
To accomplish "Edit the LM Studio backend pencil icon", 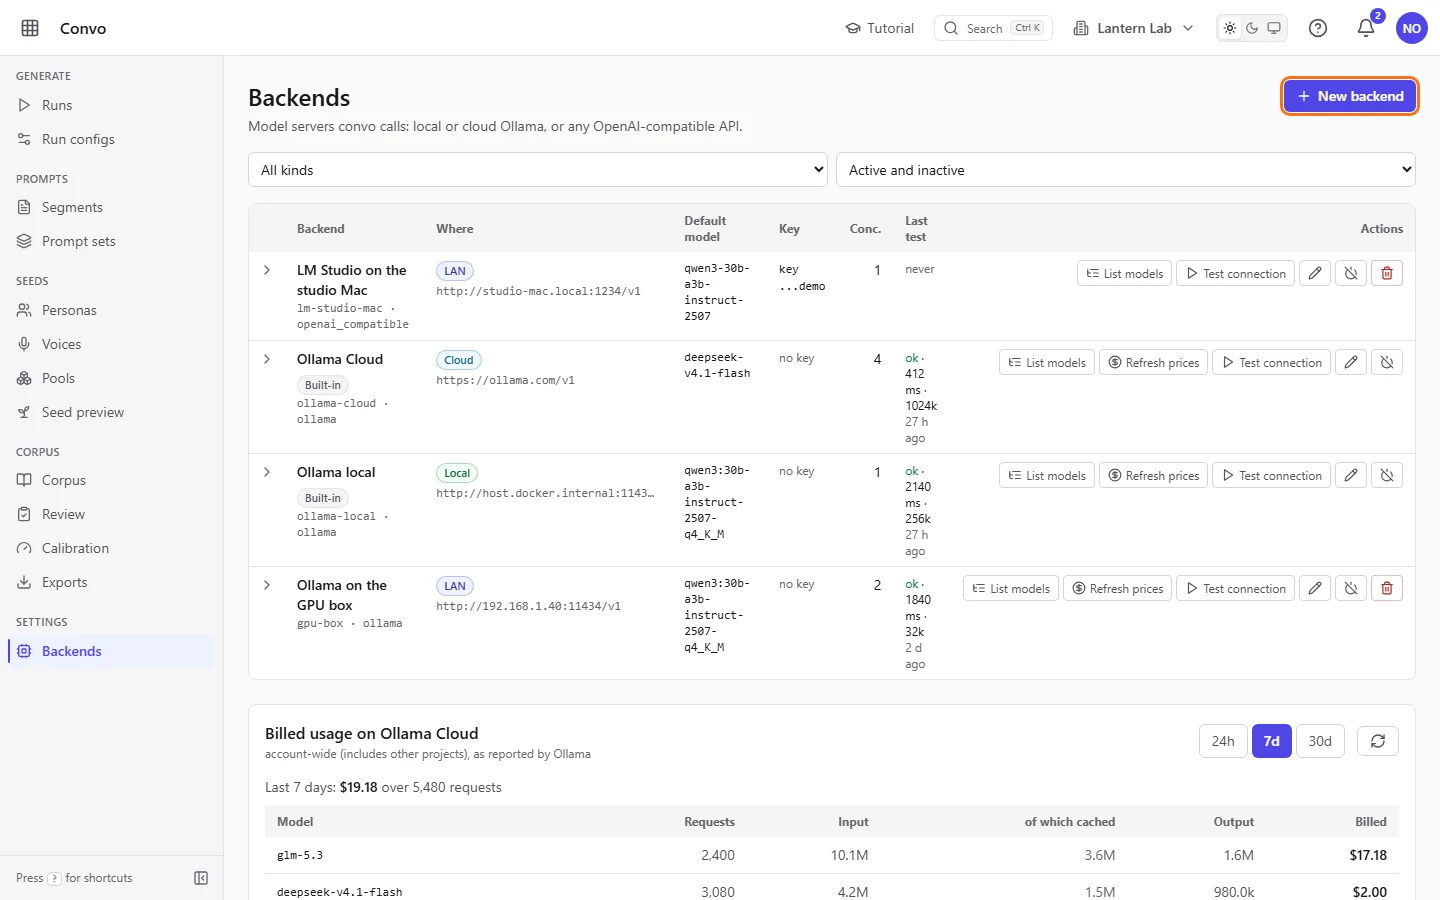I will (x=1315, y=273).
